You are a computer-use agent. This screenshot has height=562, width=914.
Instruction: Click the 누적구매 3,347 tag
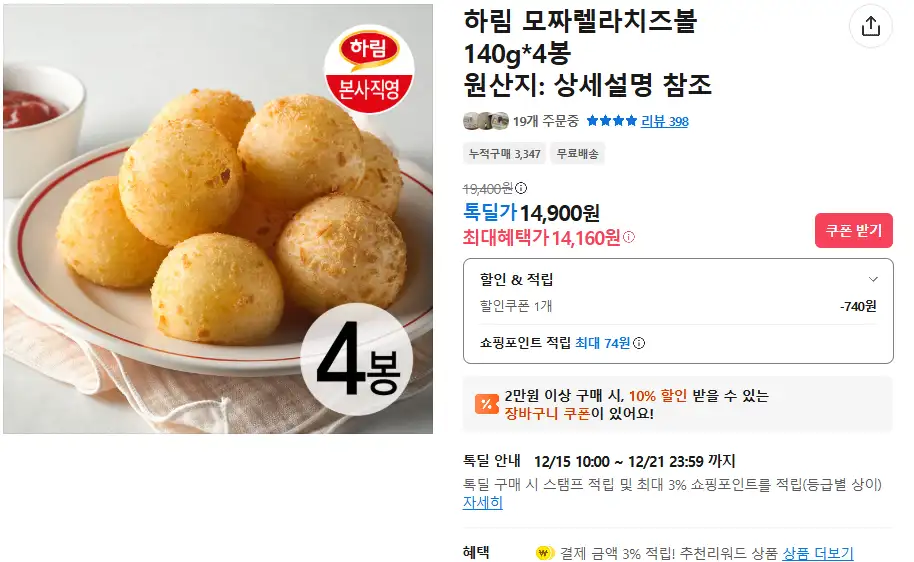click(505, 154)
